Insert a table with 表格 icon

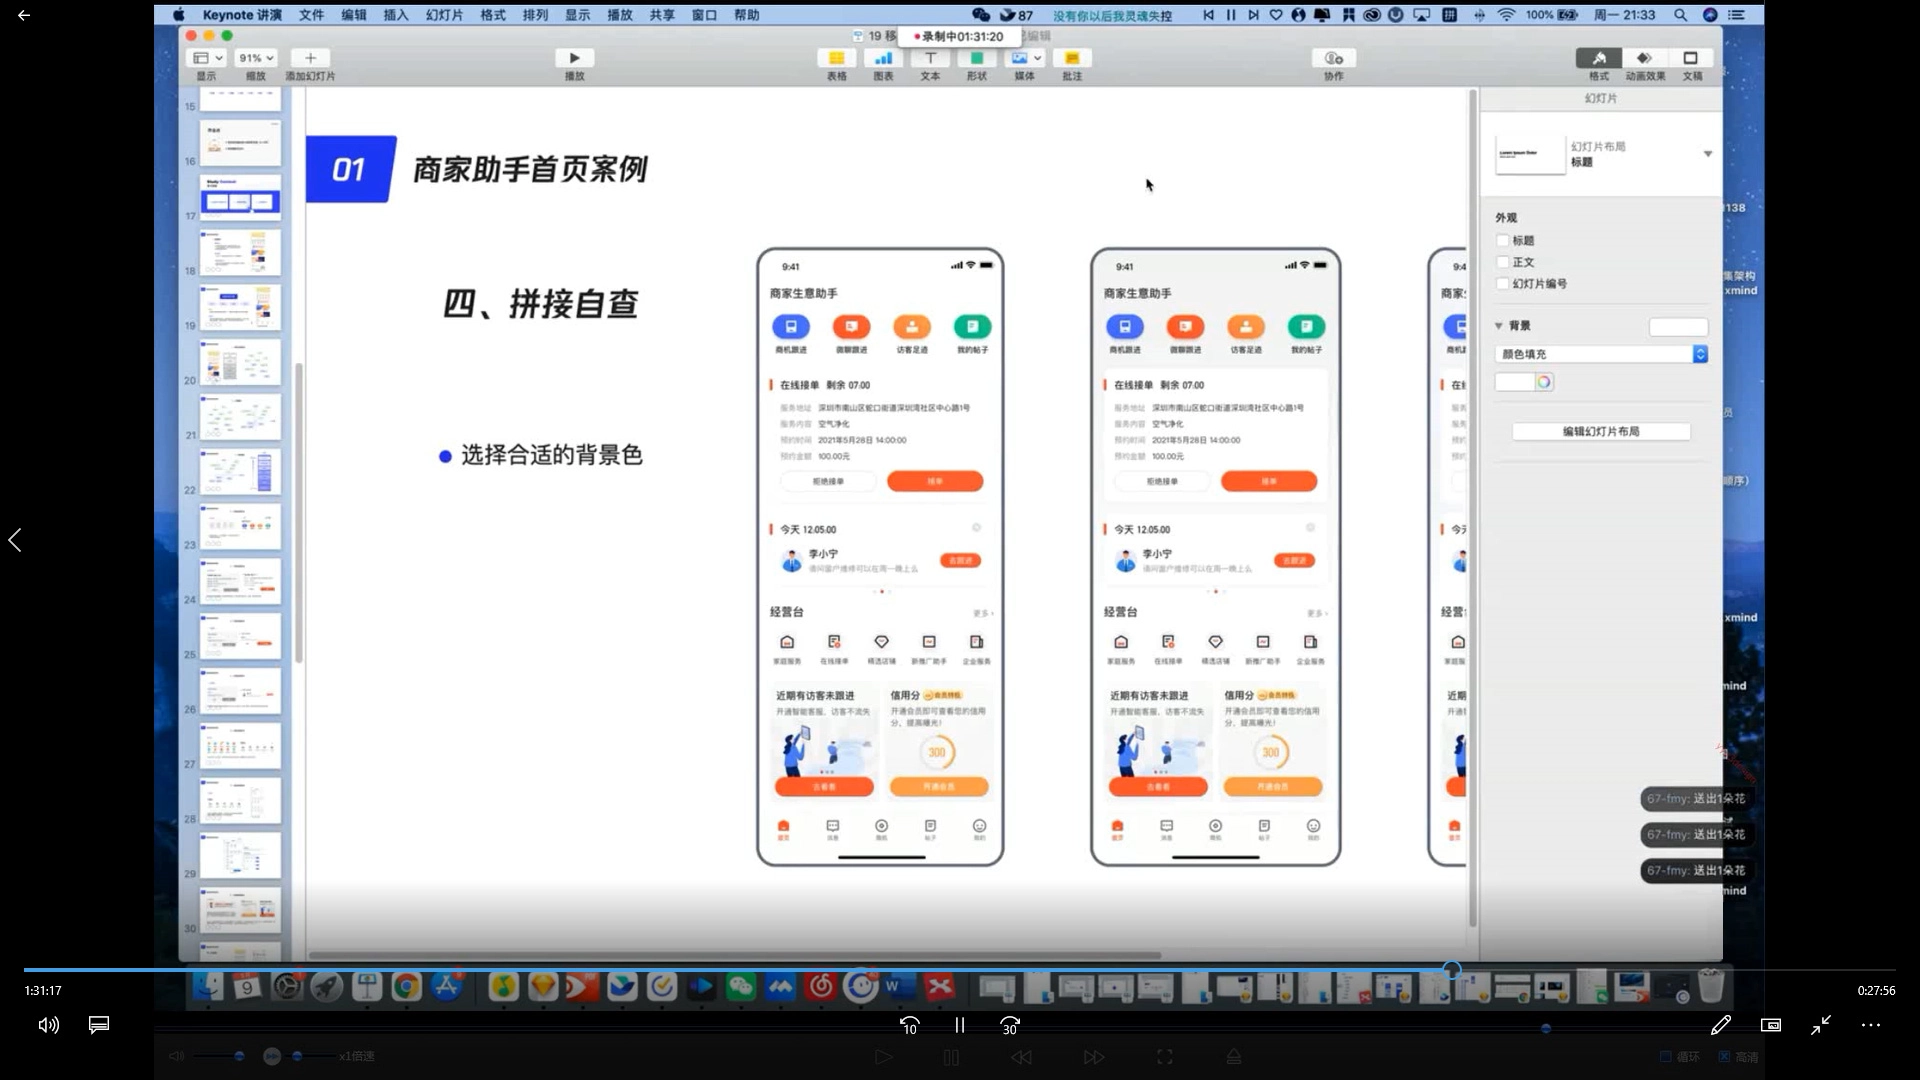tap(836, 58)
